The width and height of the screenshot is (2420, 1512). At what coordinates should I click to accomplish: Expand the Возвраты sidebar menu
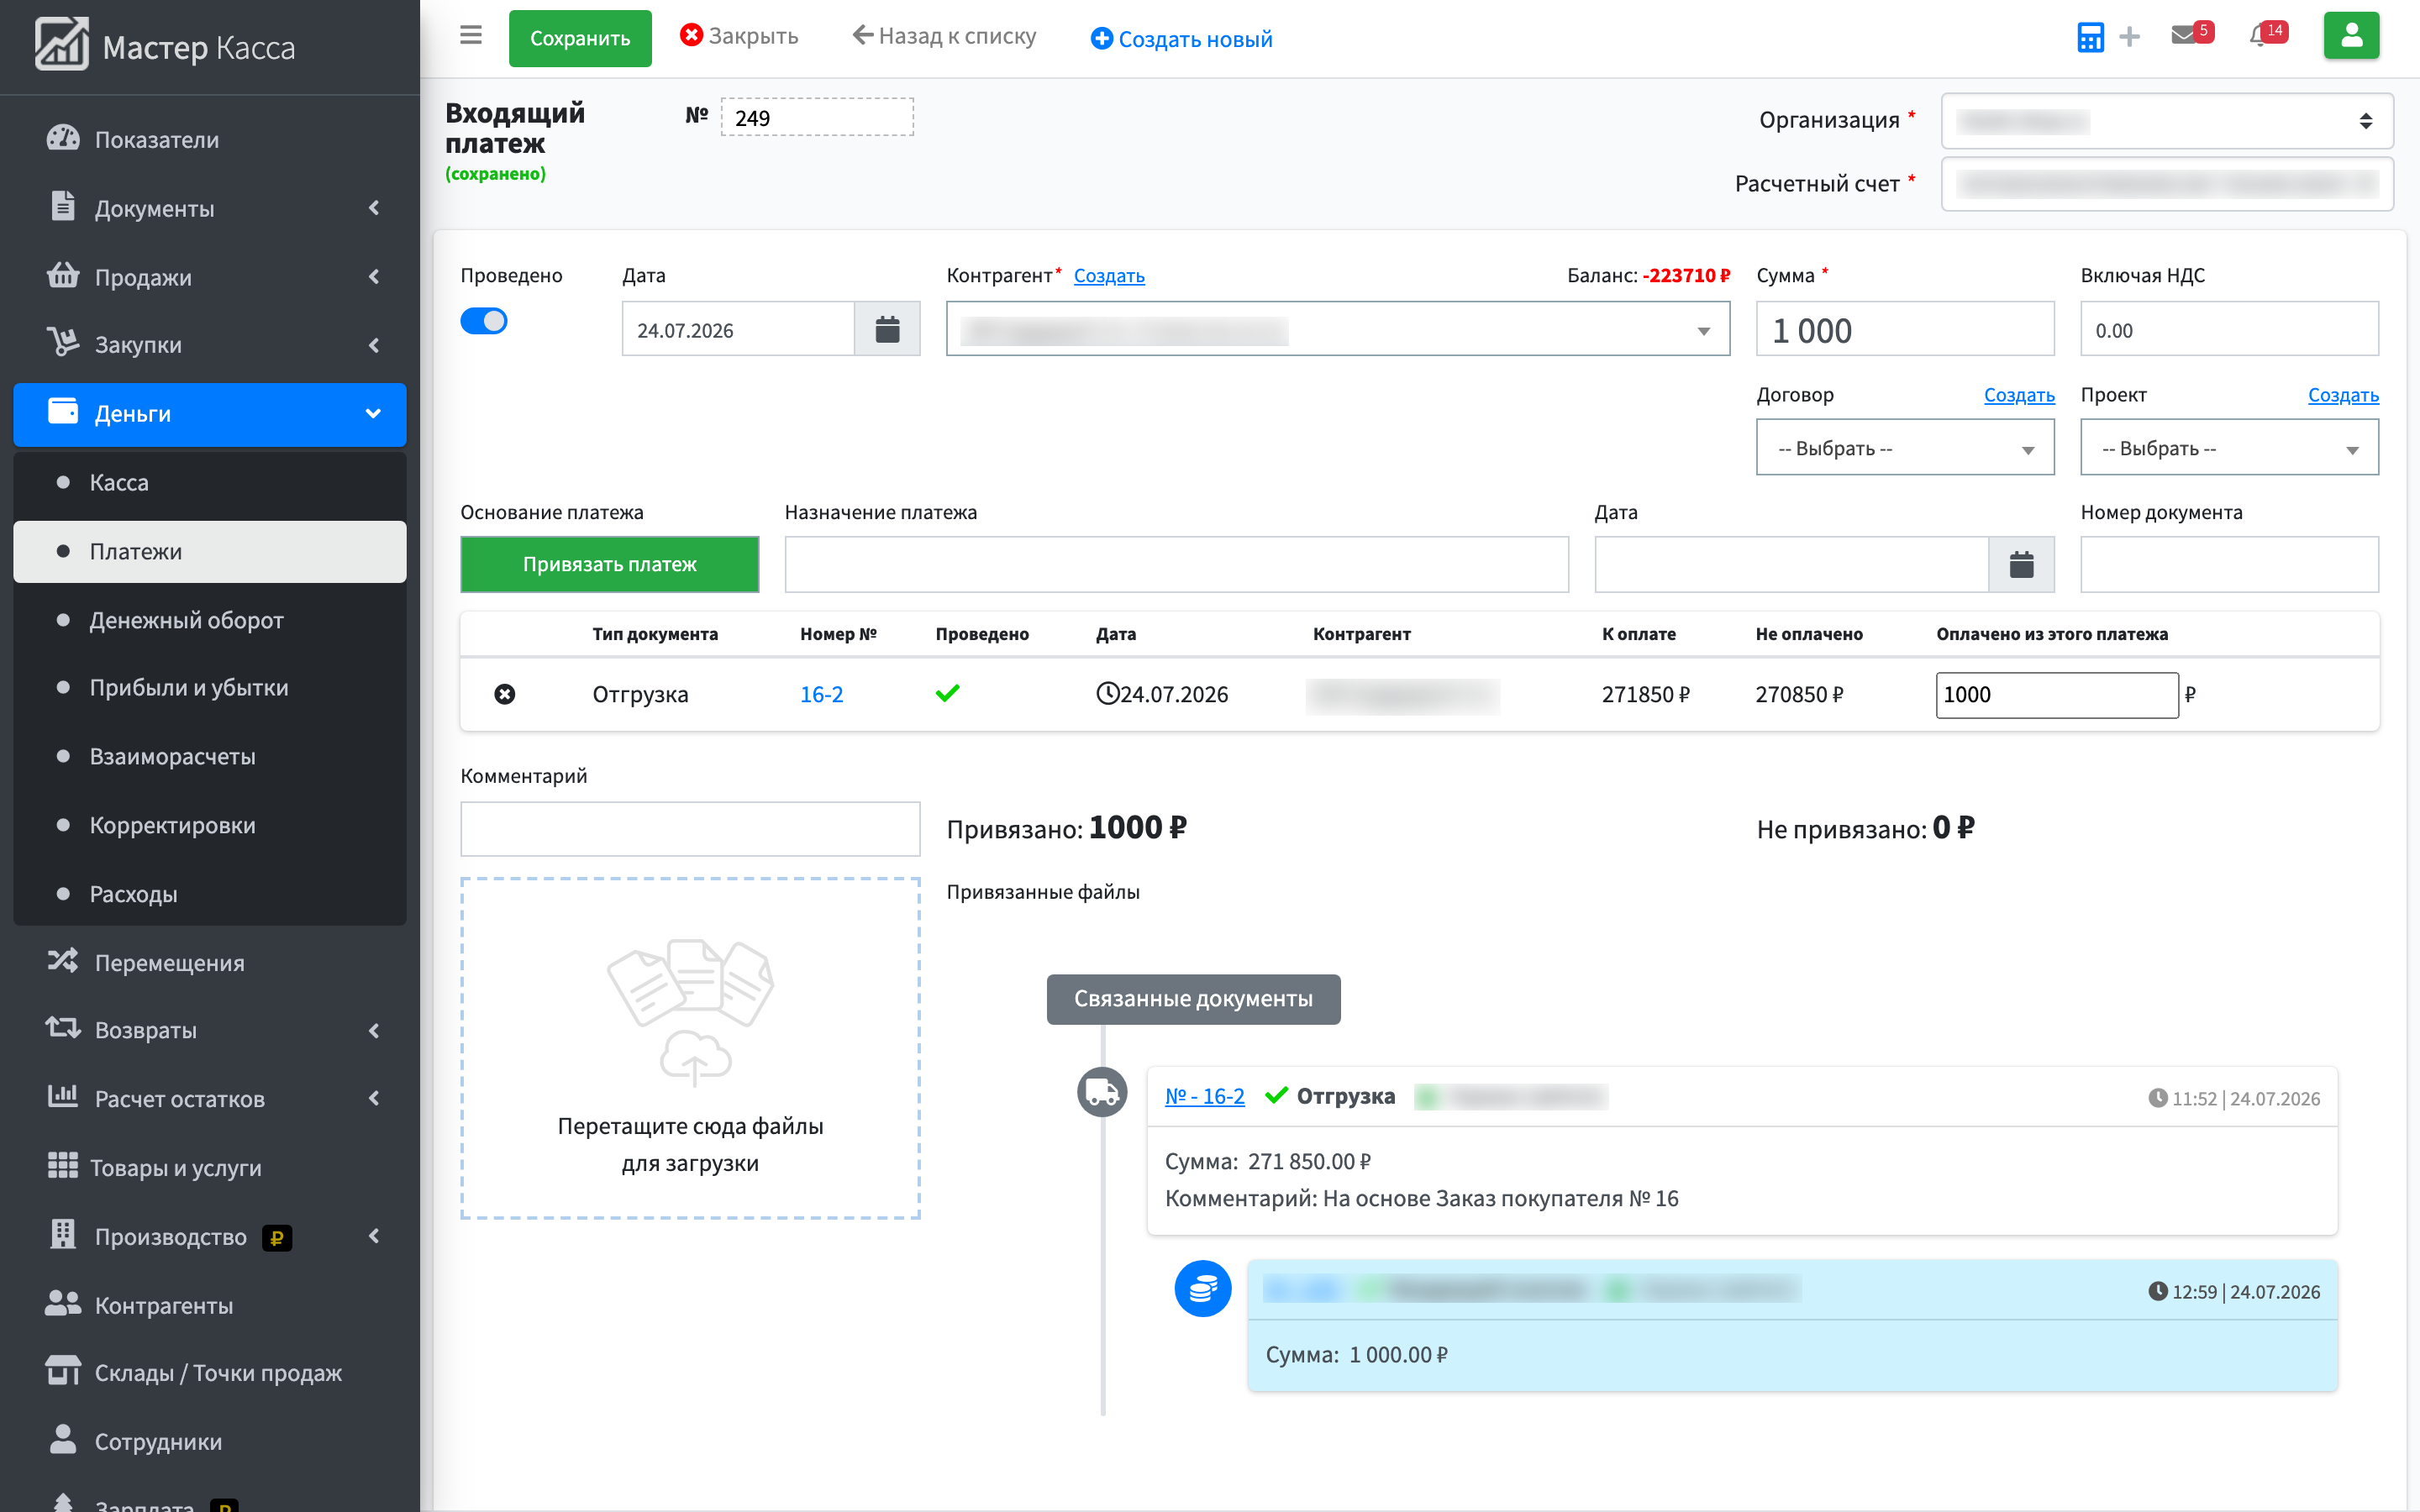click(210, 1030)
